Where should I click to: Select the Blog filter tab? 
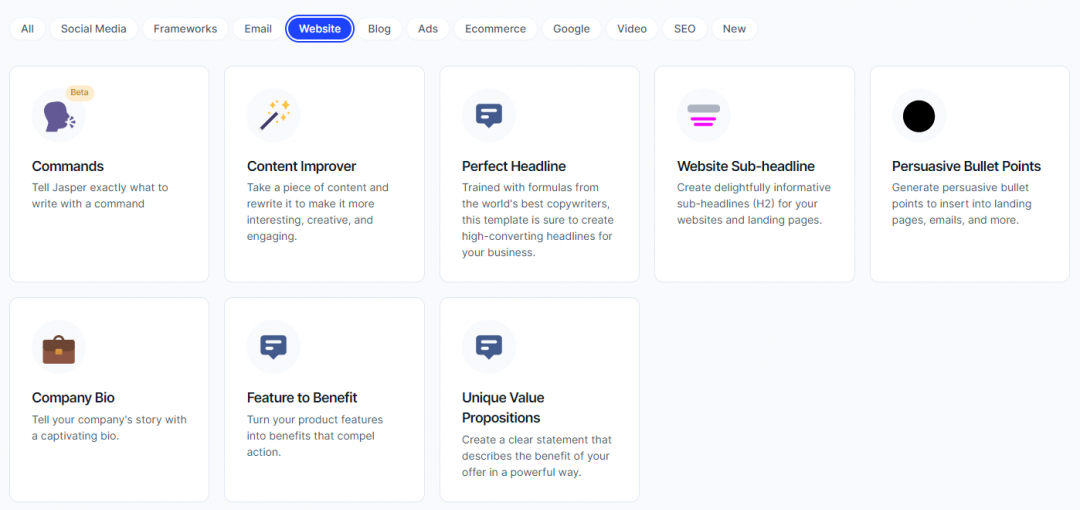click(x=379, y=29)
